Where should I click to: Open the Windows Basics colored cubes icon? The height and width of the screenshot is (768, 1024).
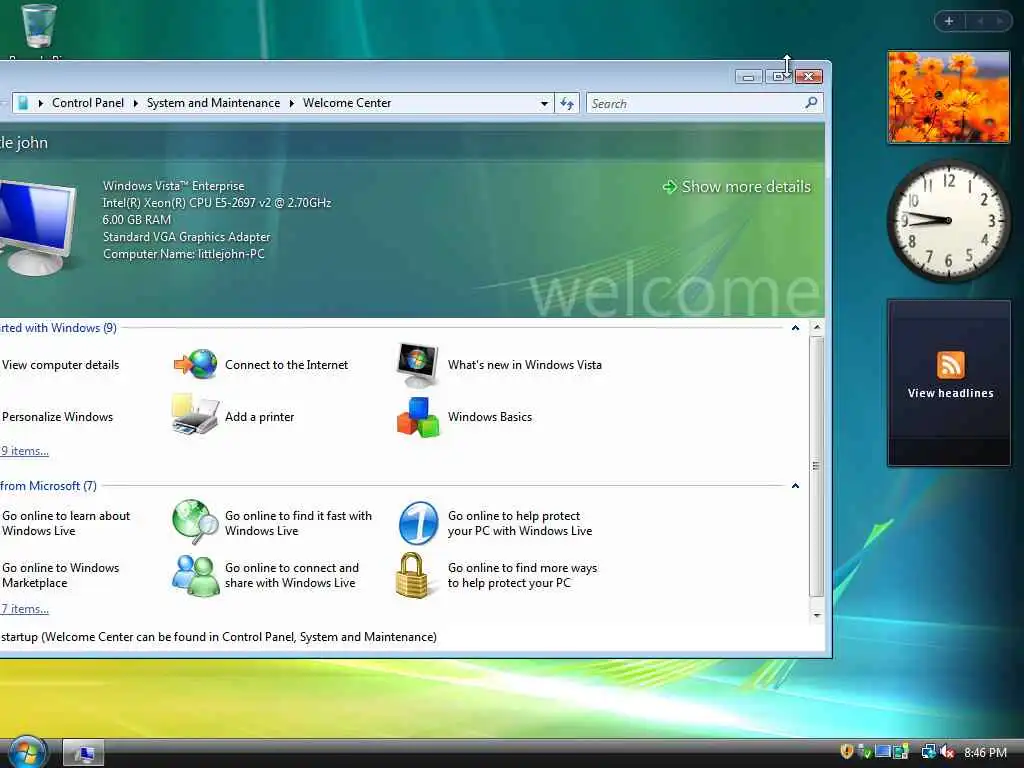coord(418,417)
